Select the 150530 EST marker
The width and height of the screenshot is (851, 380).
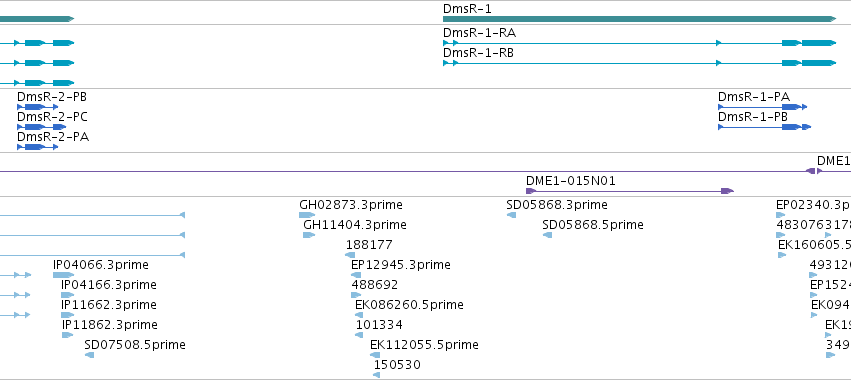click(377, 375)
